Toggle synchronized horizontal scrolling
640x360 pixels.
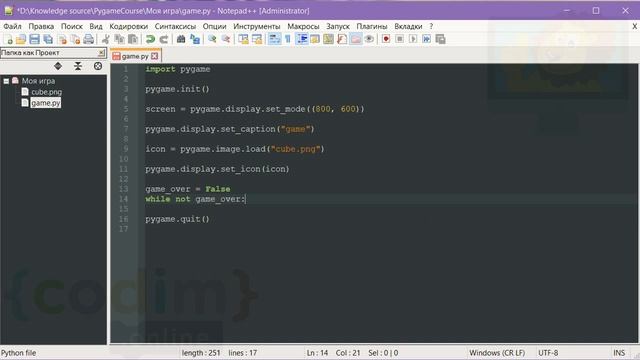click(x=257, y=39)
